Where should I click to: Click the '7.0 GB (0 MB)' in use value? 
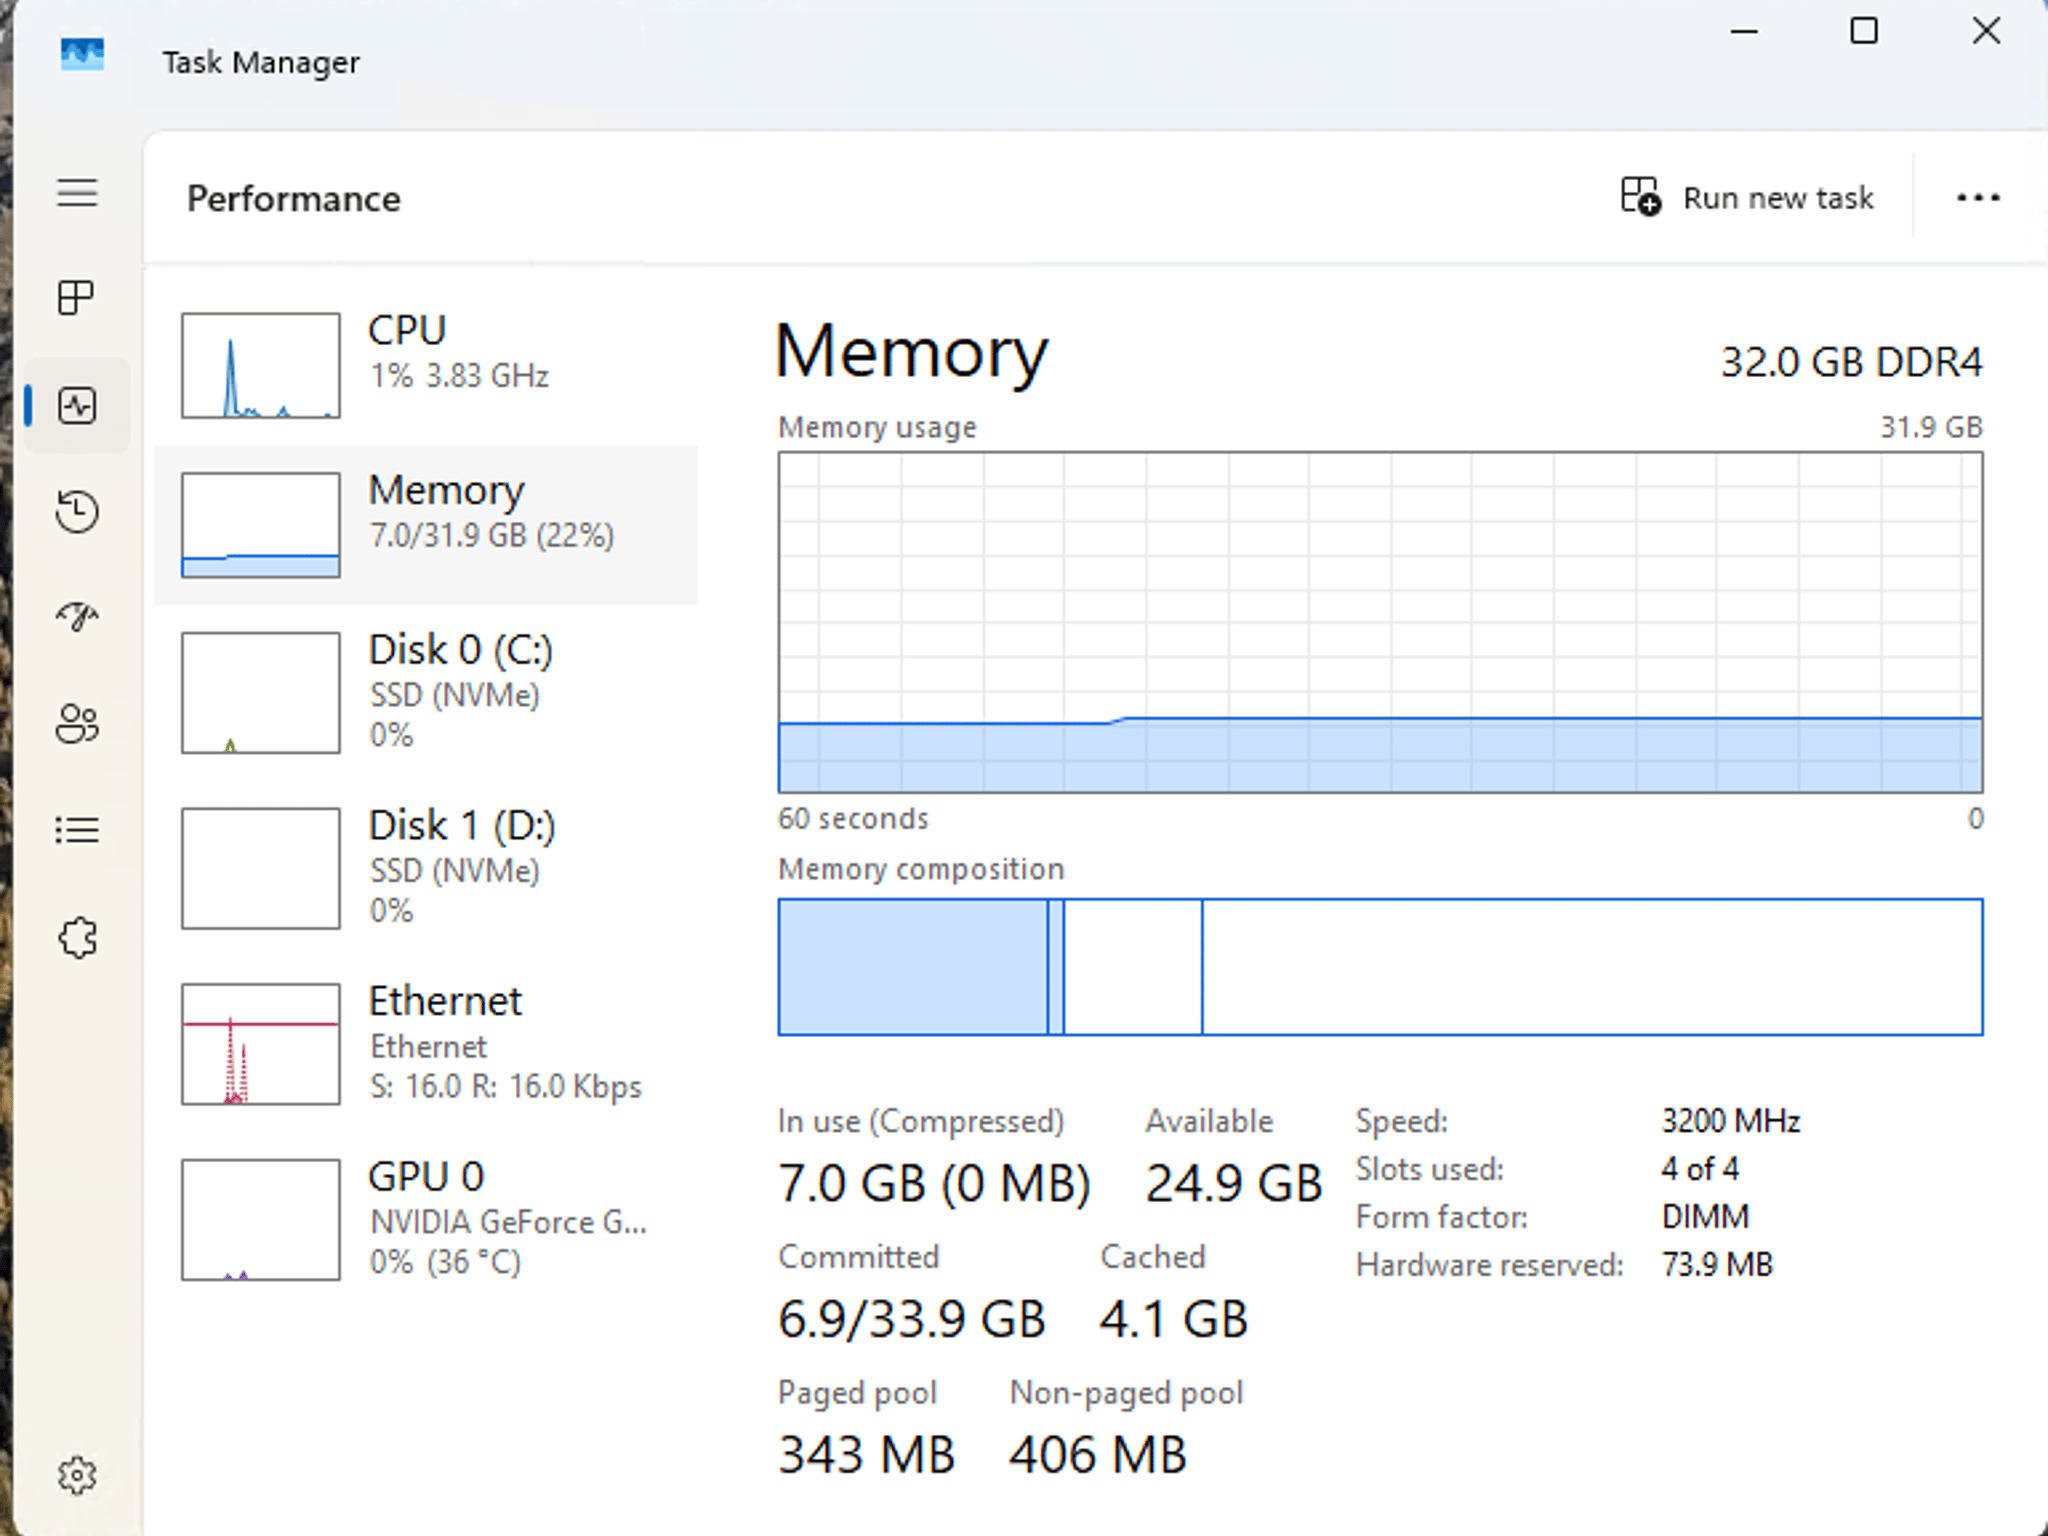[x=934, y=1184]
